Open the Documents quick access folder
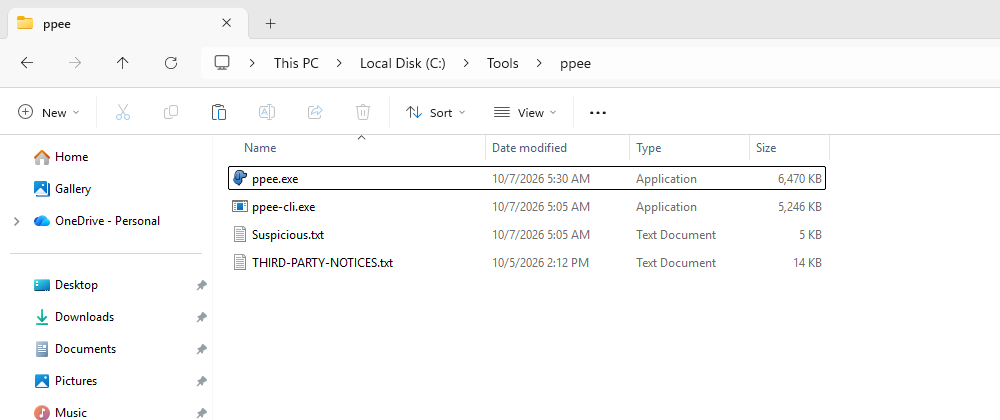 (x=75, y=349)
